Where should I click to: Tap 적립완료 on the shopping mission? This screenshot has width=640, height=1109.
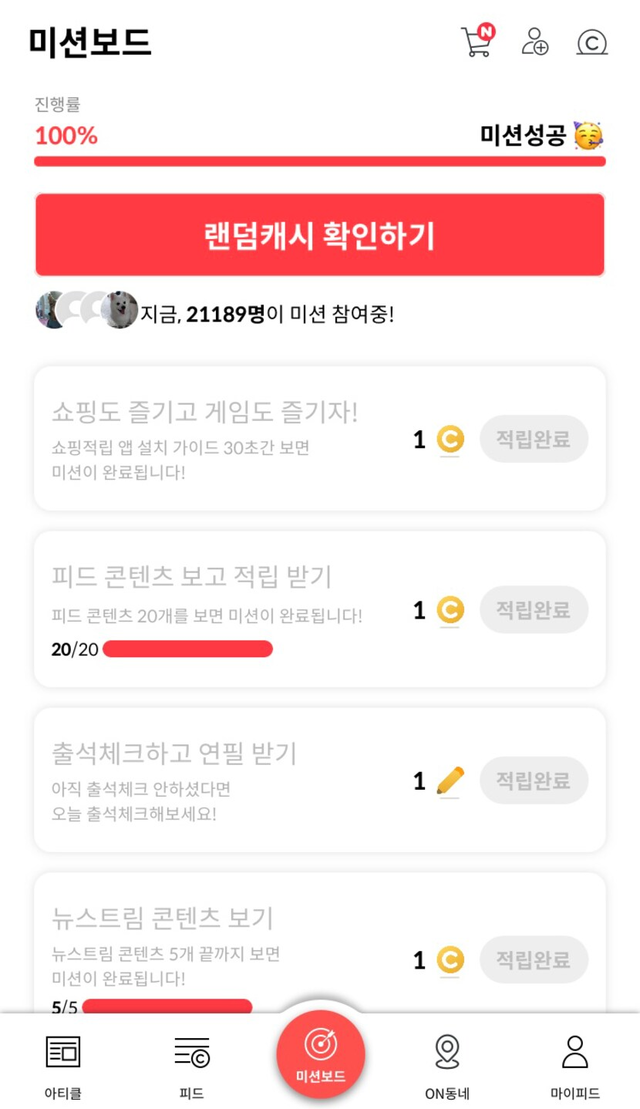click(534, 439)
